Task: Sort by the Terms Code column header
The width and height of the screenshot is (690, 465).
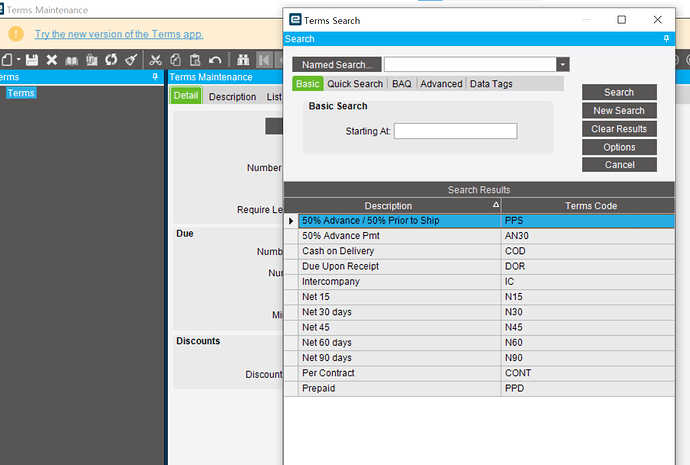Action: pyautogui.click(x=588, y=206)
